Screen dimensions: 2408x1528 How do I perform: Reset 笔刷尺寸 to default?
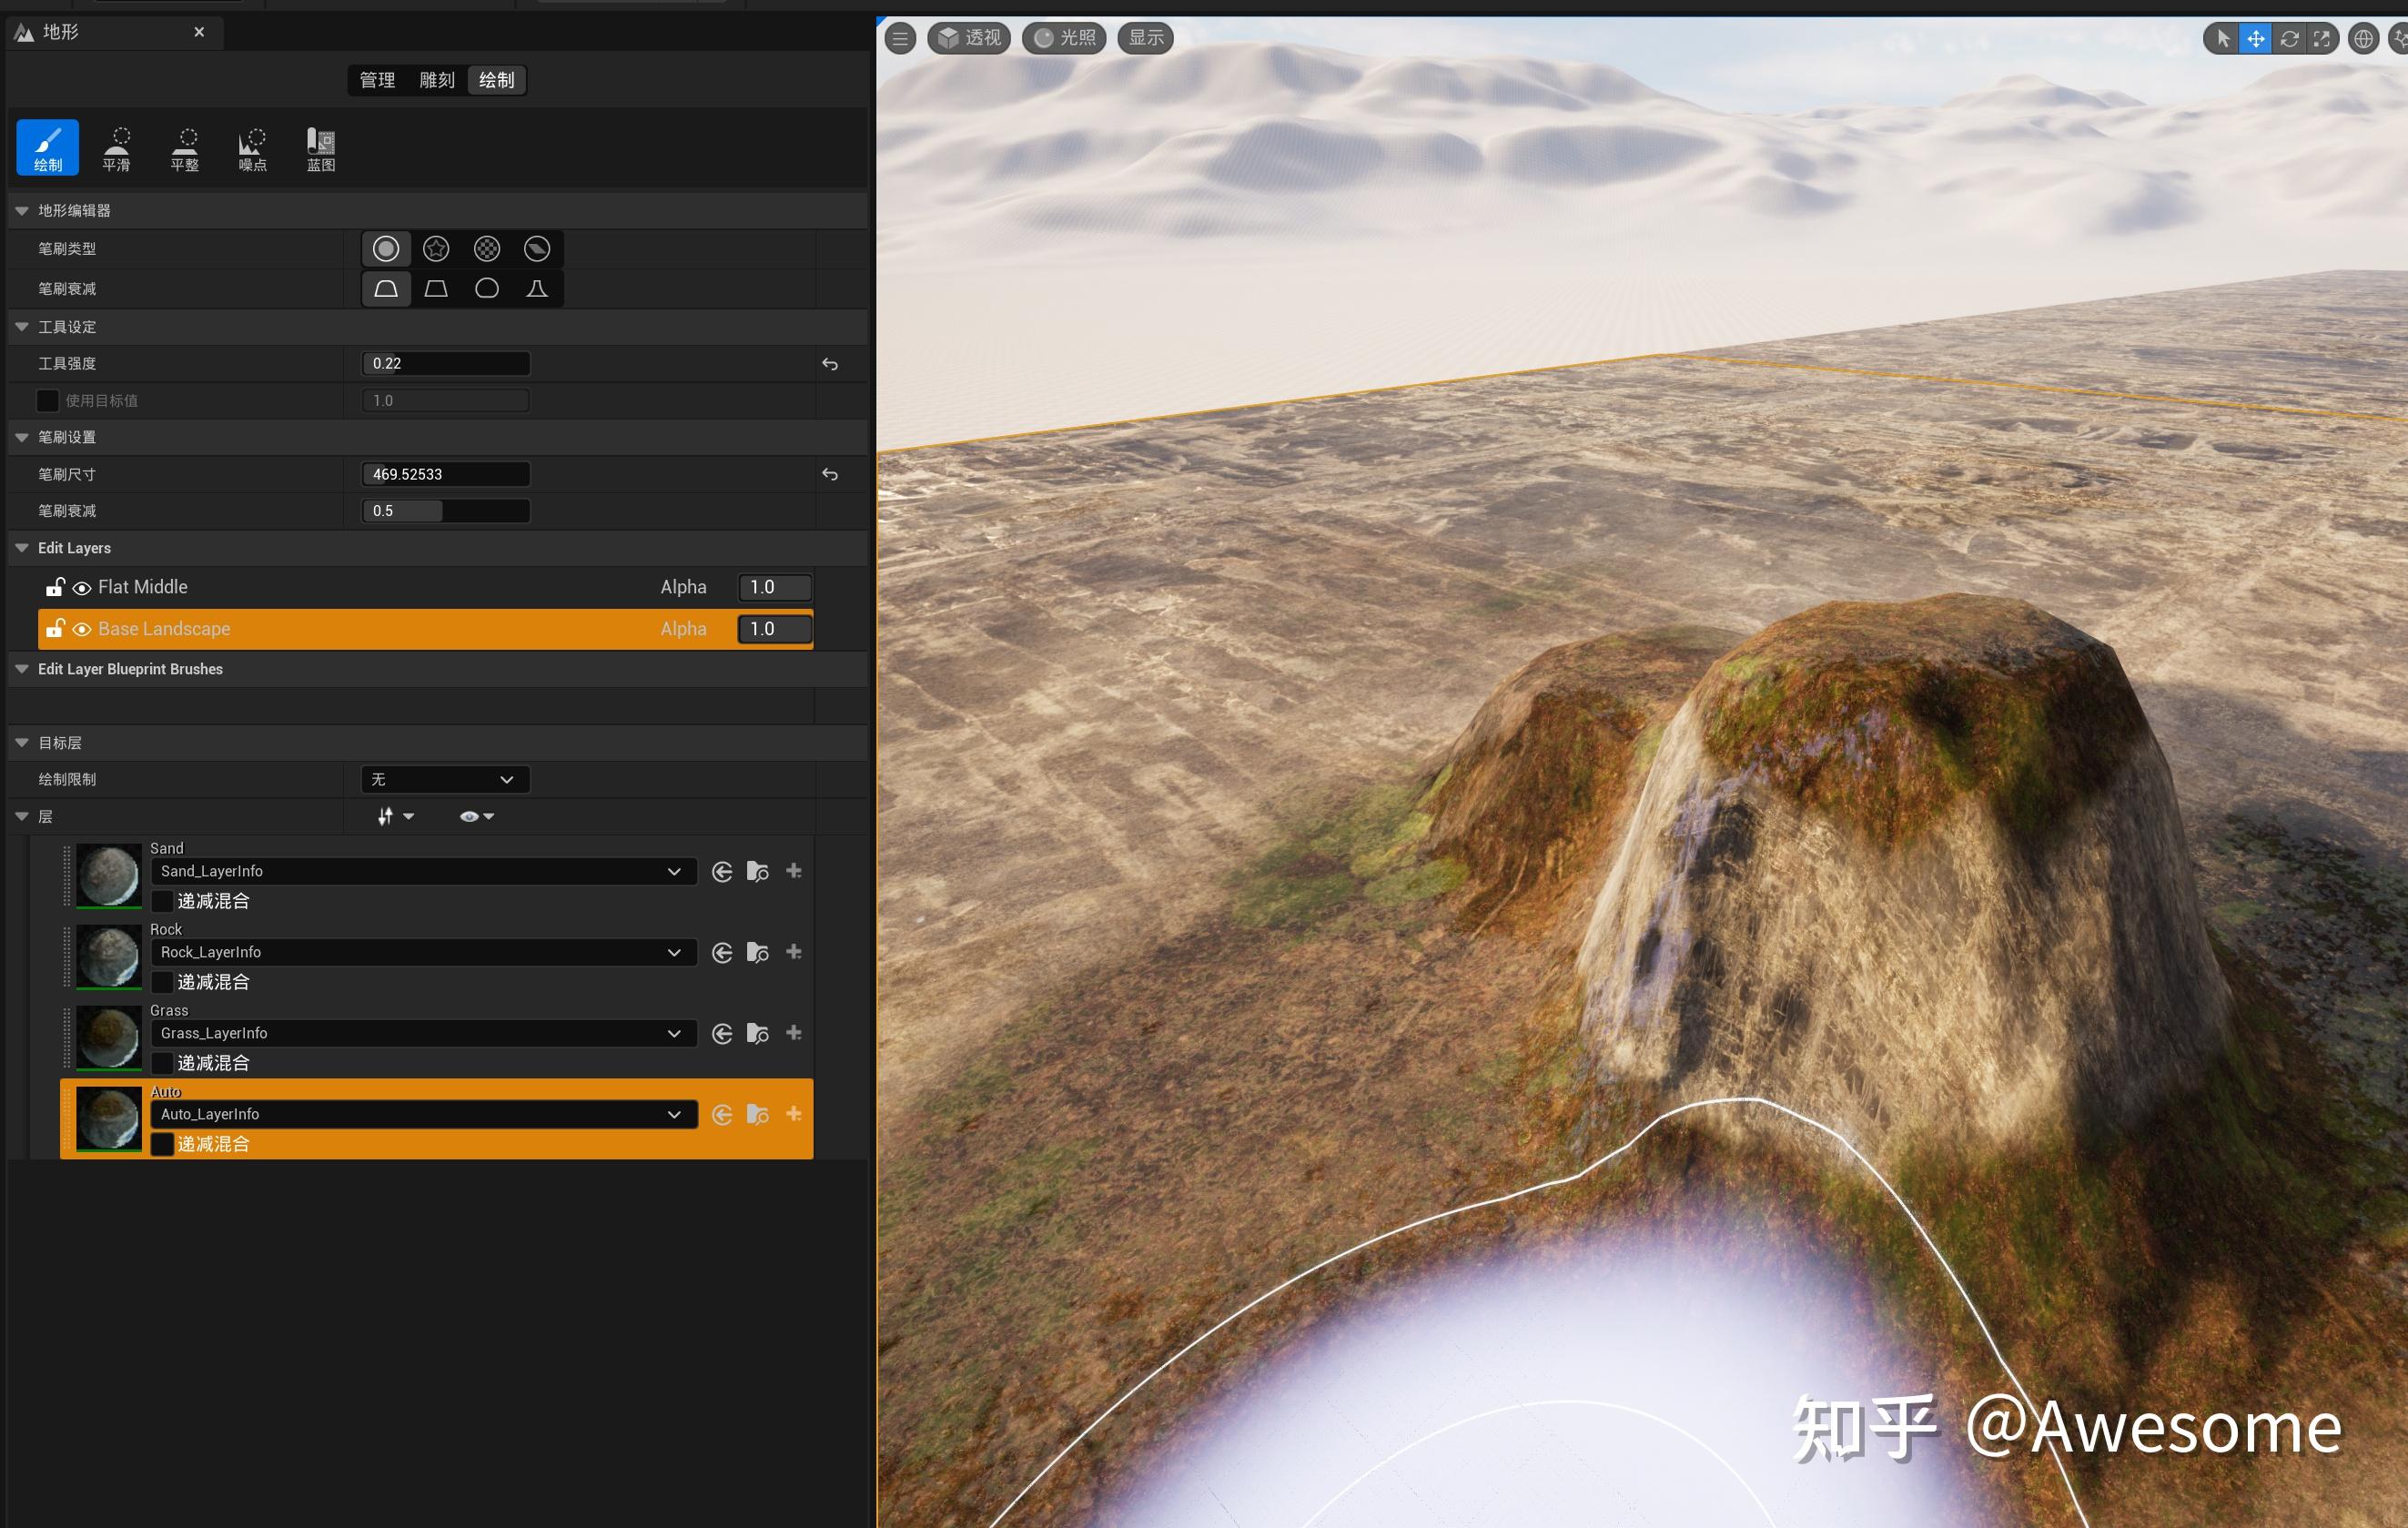point(830,474)
